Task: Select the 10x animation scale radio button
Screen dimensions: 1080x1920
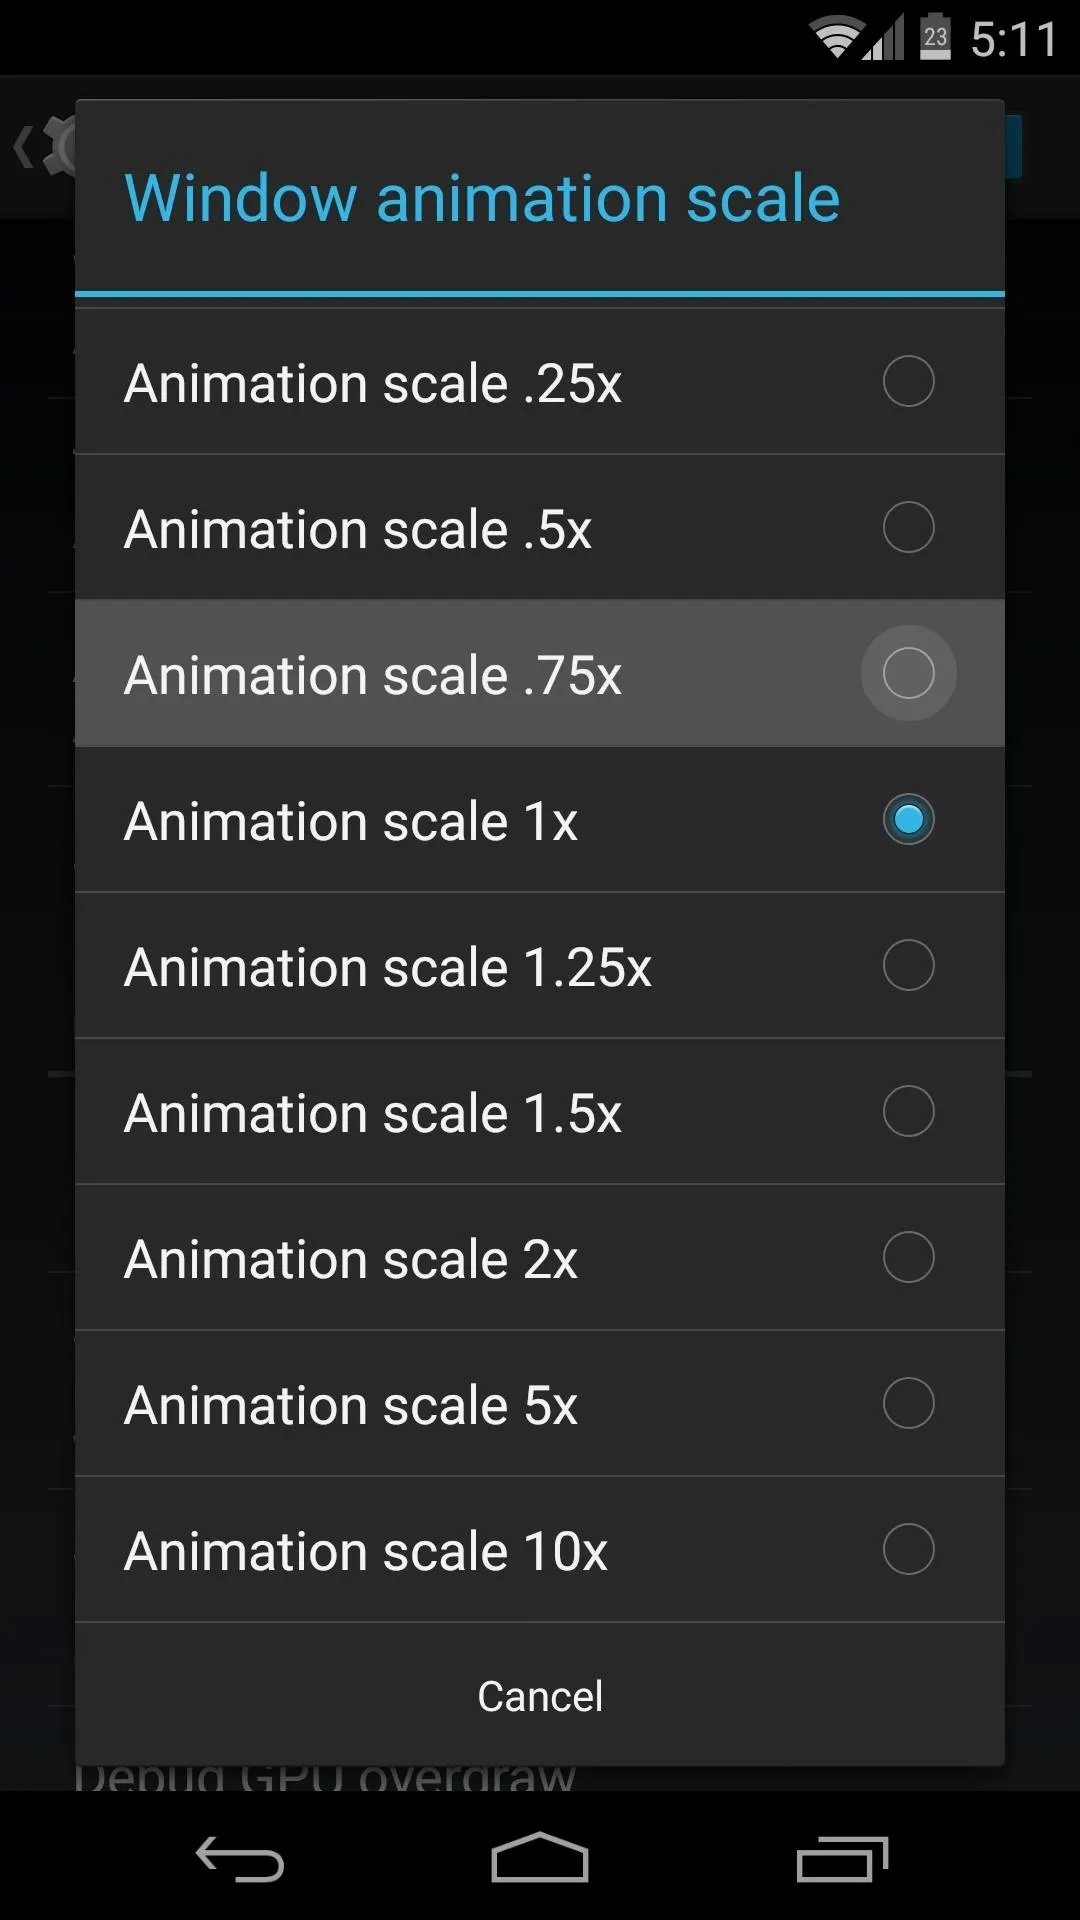Action: click(908, 1549)
